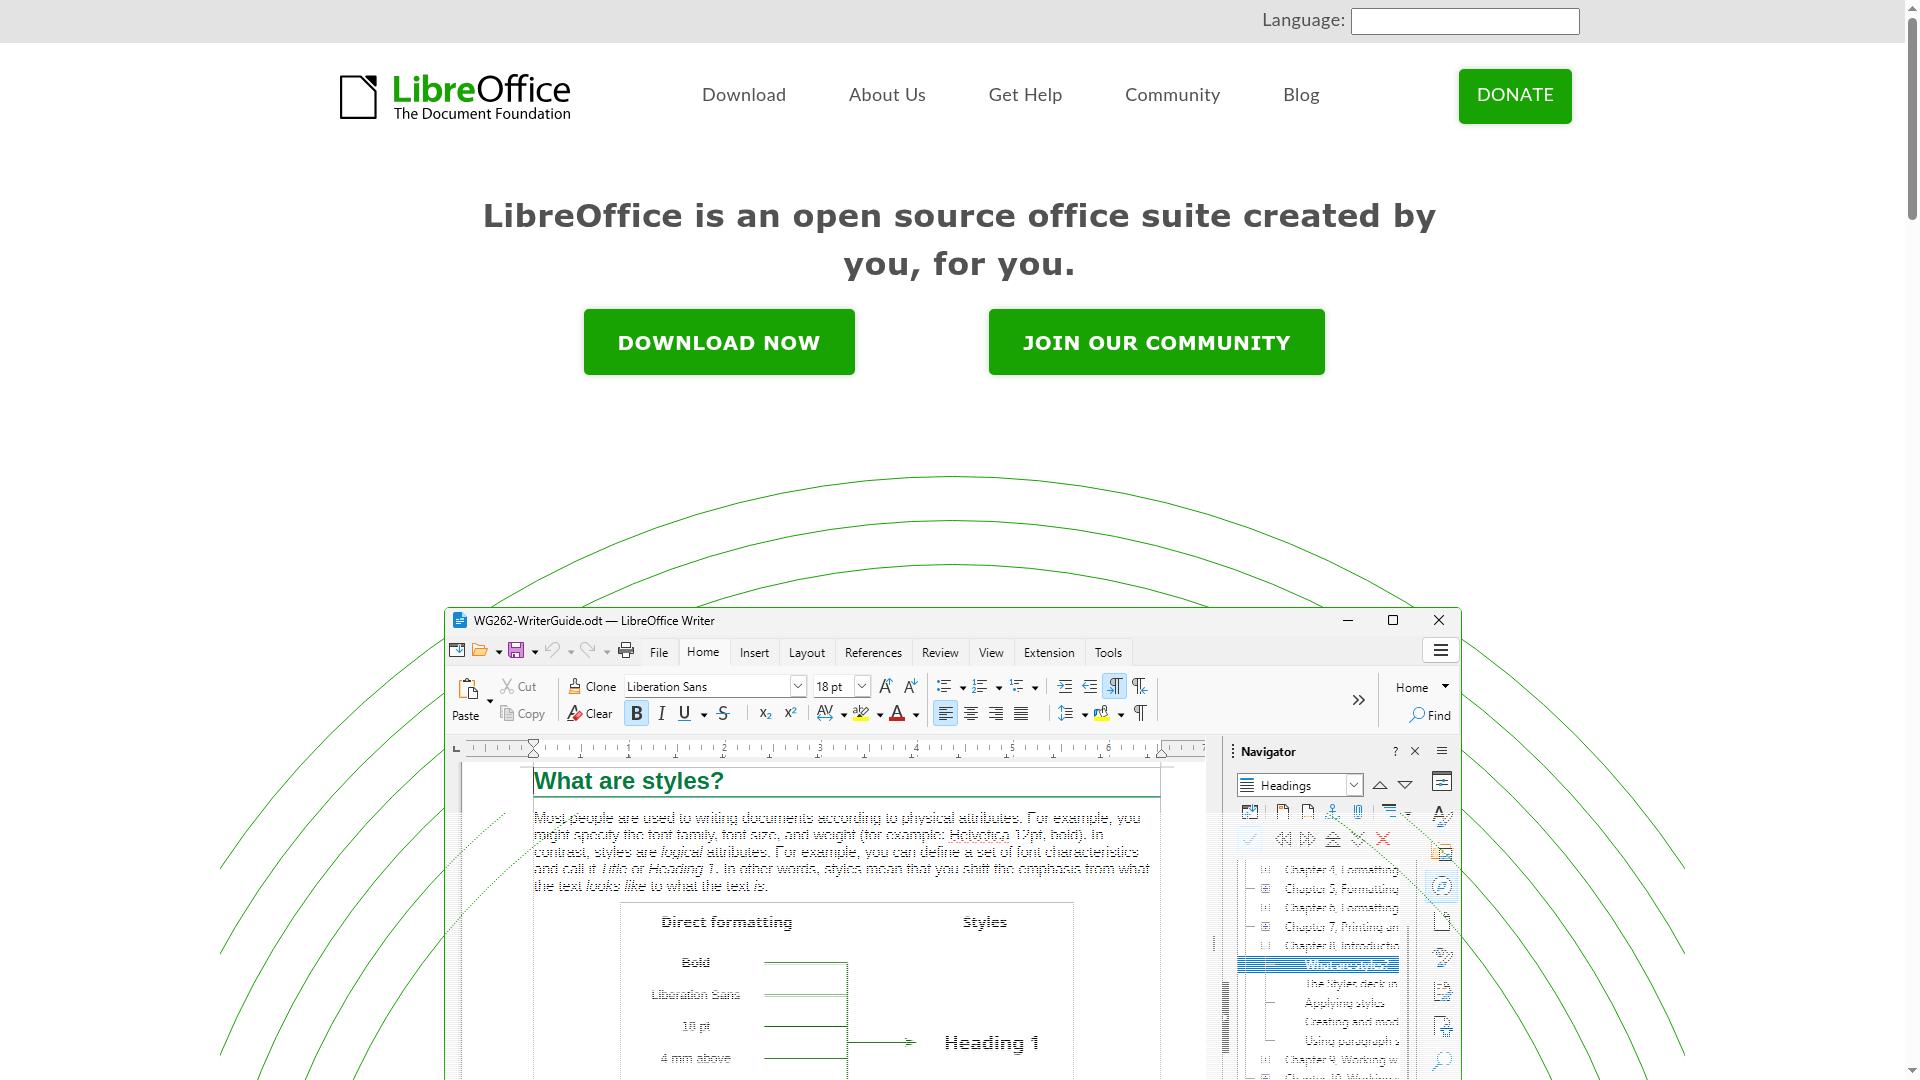This screenshot has width=1920, height=1080.
Task: Click the Center alignment icon
Action: point(971,713)
